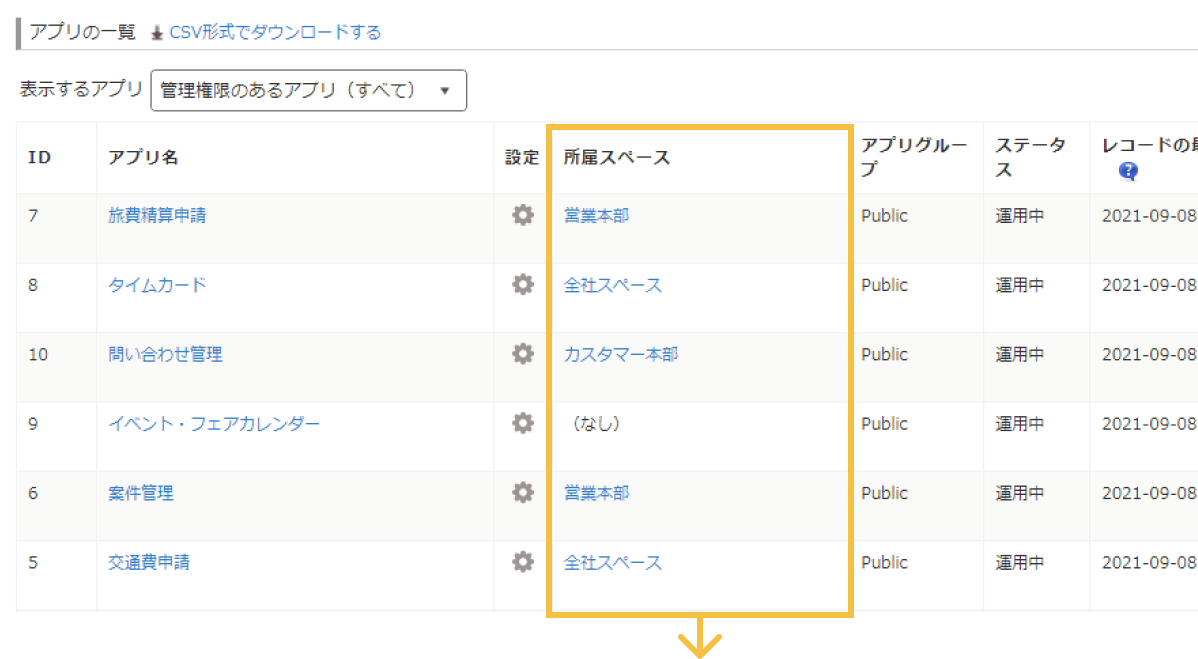
Task: Go to カスタマー本部 space link
Action: pyautogui.click(x=620, y=354)
